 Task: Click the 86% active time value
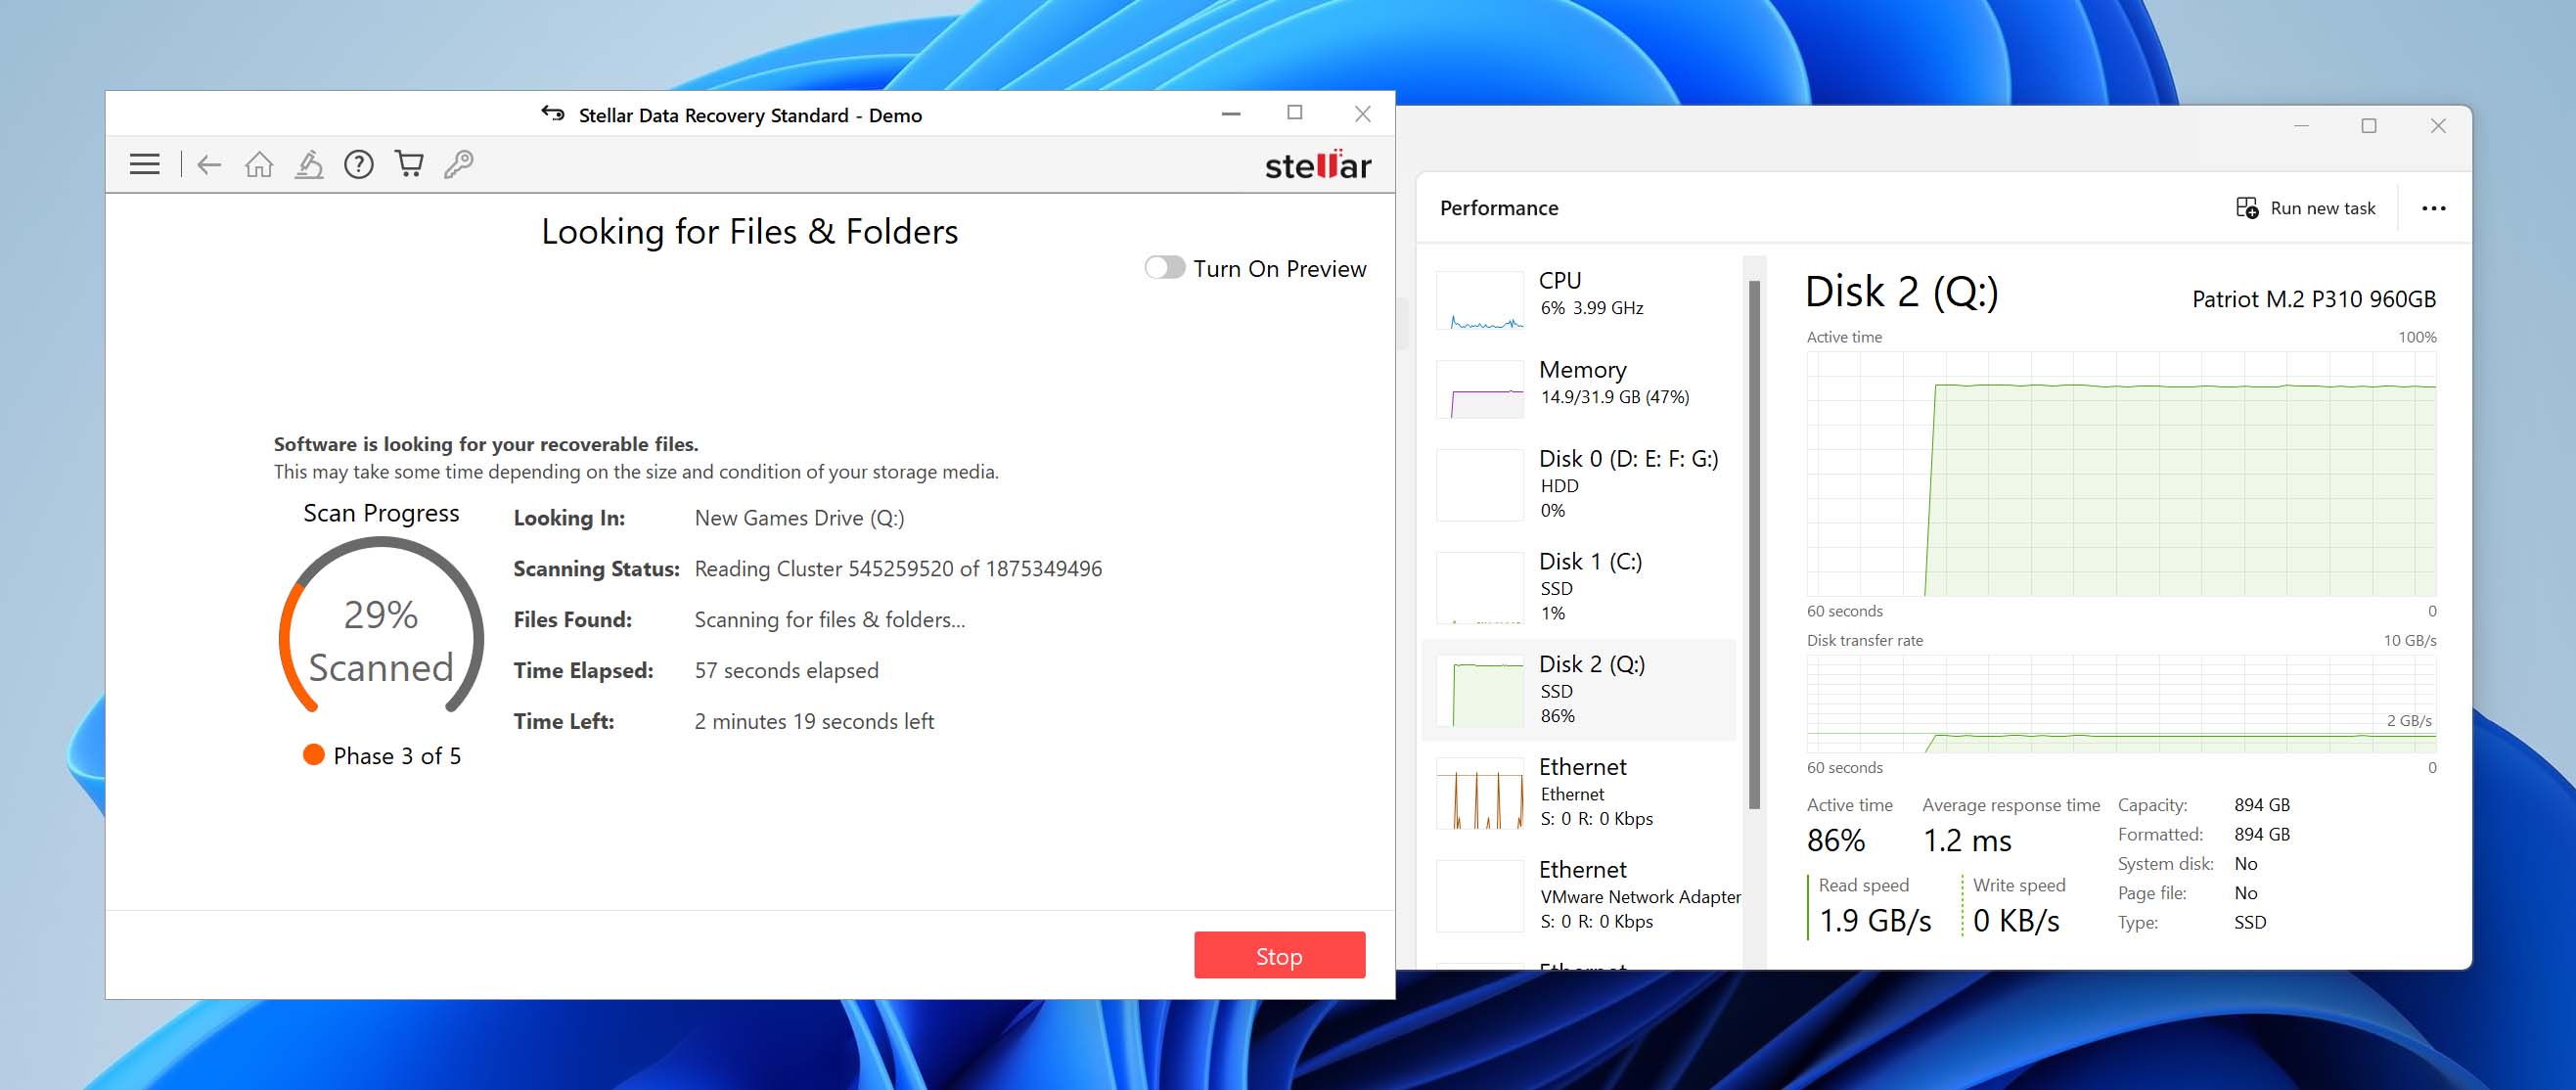pos(1836,840)
